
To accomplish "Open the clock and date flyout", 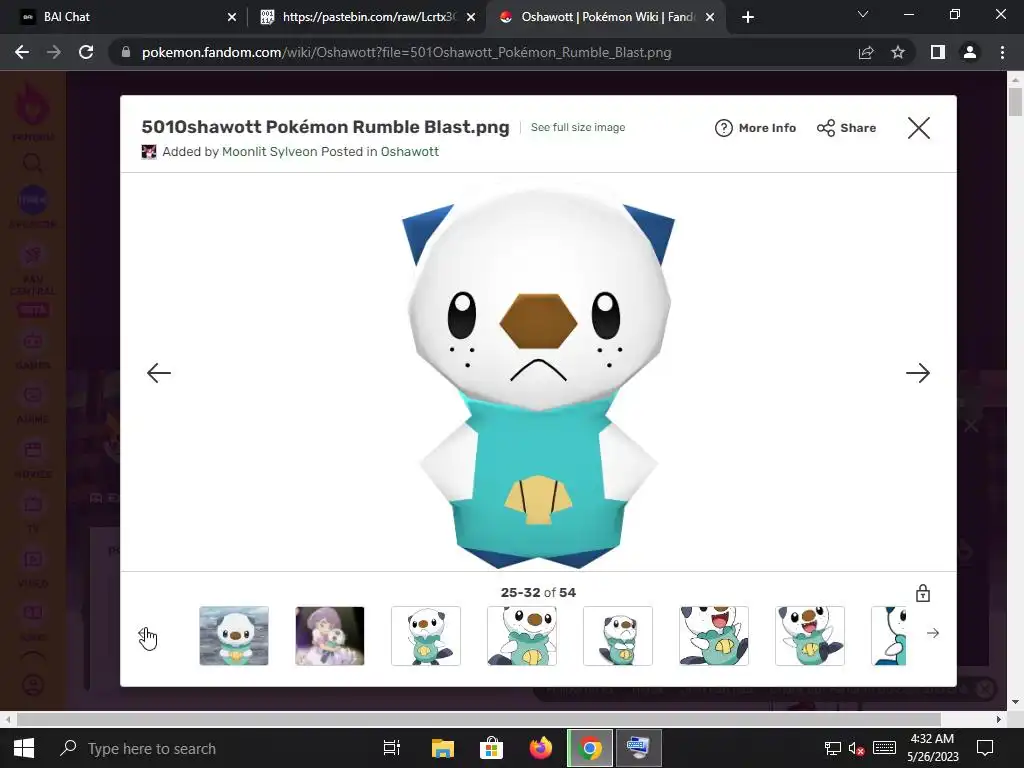I will tap(933, 748).
